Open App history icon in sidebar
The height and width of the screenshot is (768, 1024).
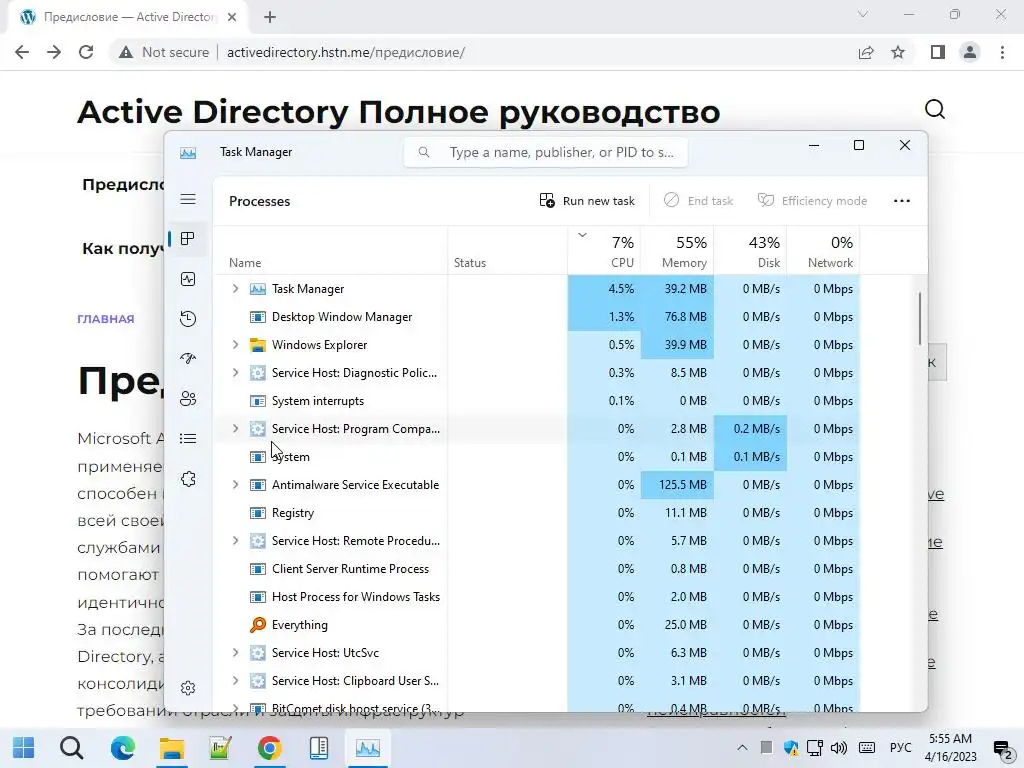click(x=188, y=319)
